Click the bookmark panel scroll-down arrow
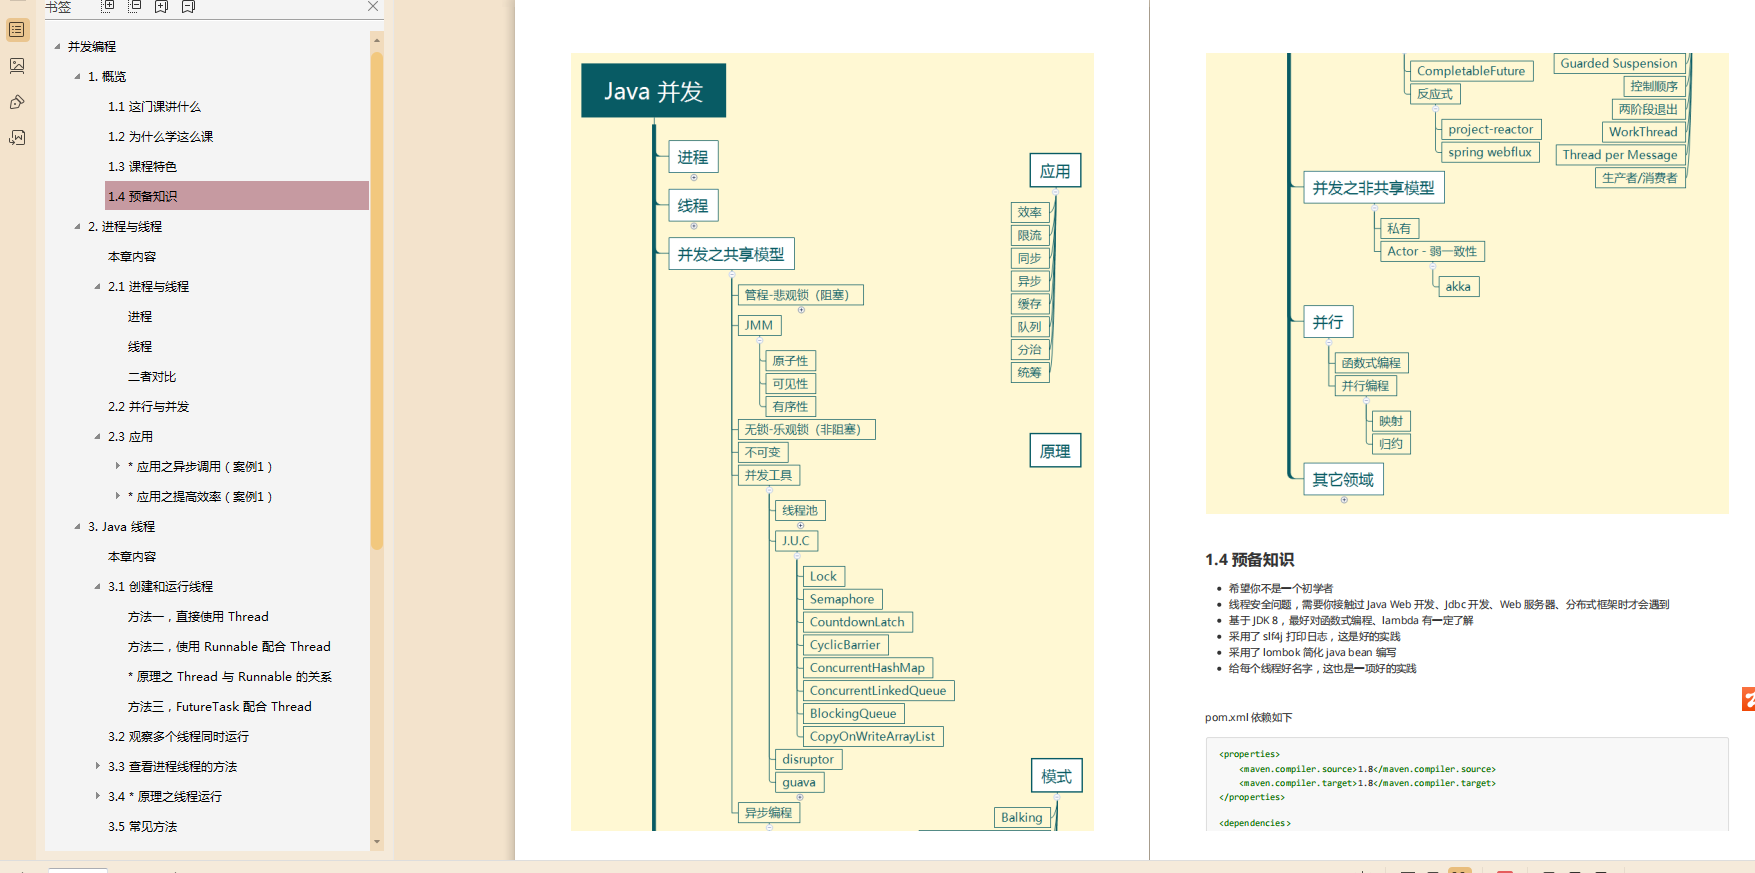1755x873 pixels. click(377, 842)
